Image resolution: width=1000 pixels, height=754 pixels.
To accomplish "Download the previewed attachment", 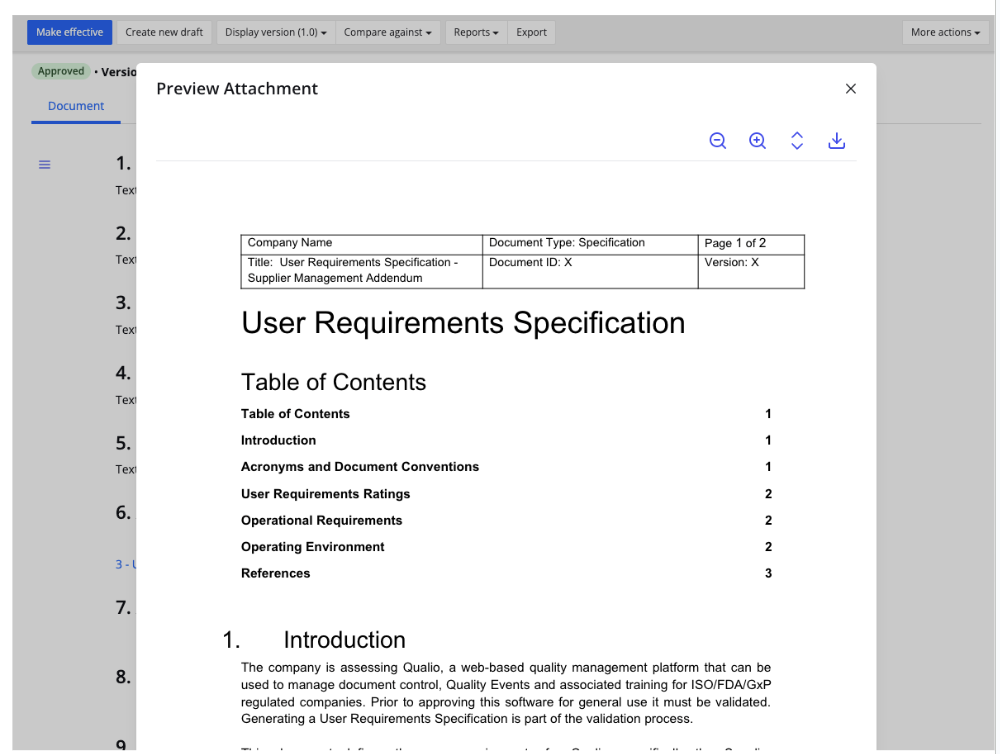I will pos(837,141).
